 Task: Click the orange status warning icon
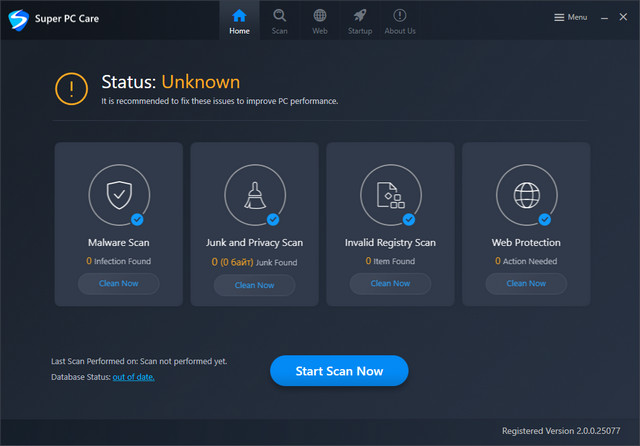[71, 89]
